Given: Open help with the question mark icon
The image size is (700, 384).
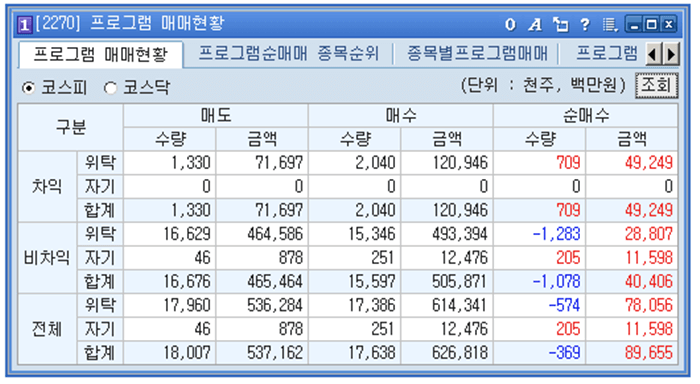Looking at the screenshot, I should click(585, 25).
